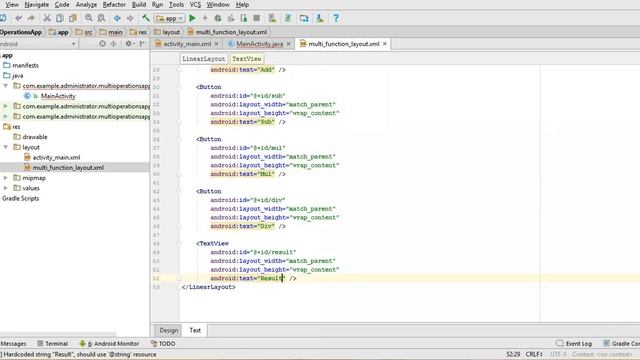Select activity_main.xml in project tree
Screen dimensions: 640x360
(56, 158)
